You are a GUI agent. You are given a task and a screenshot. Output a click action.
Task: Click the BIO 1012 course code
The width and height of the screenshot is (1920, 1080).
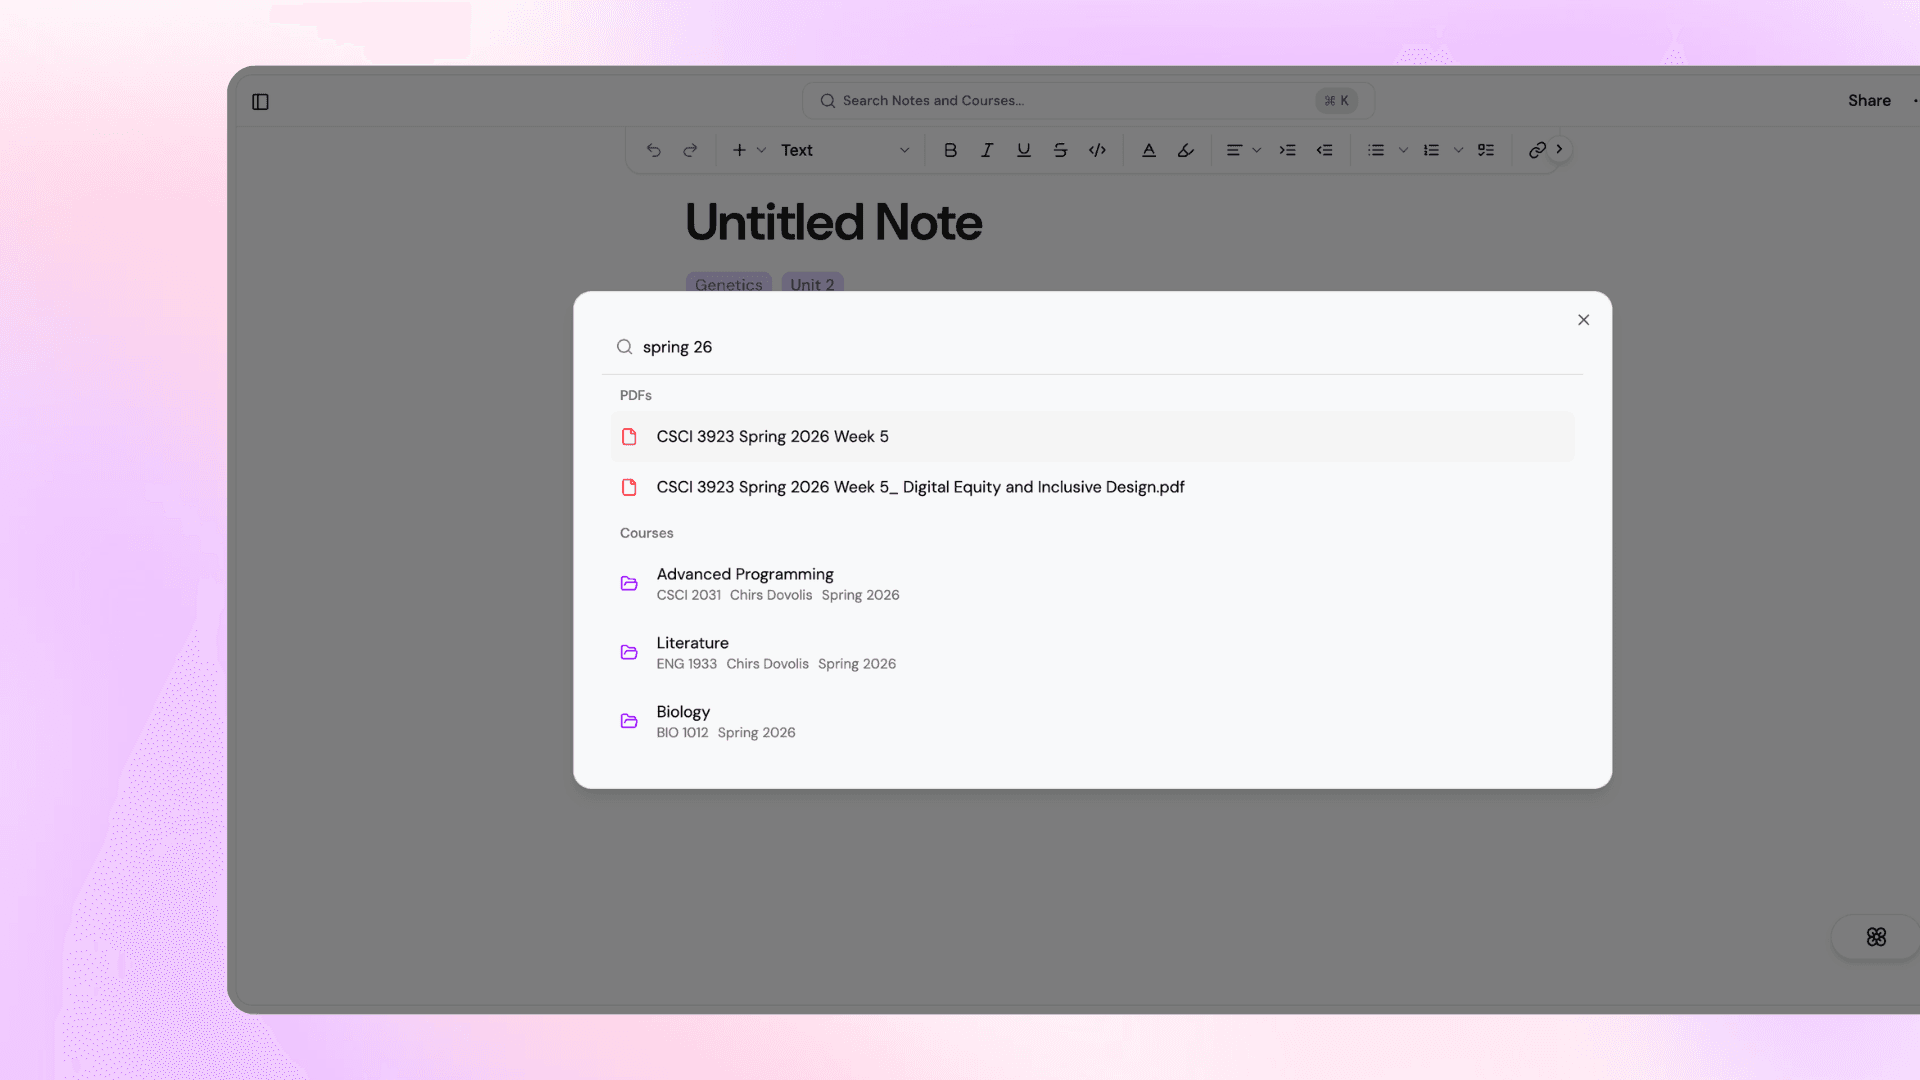pos(682,733)
